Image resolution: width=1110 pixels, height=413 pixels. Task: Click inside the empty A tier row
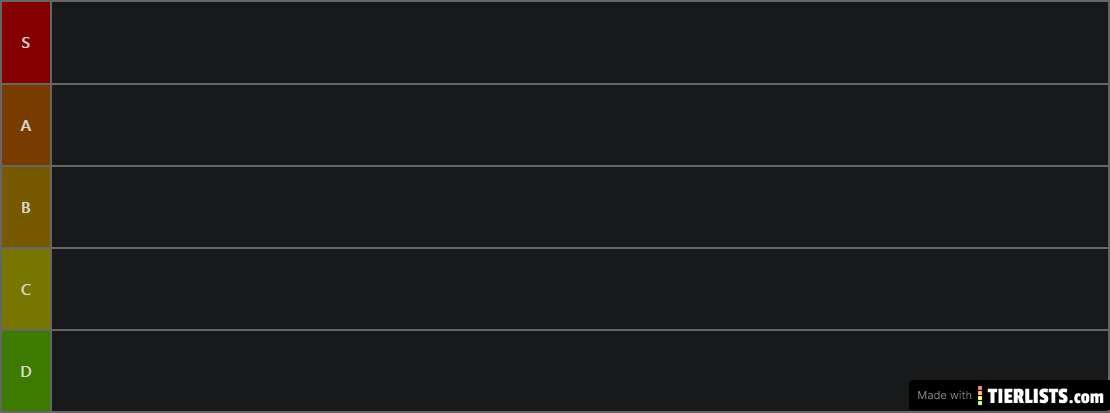click(580, 126)
